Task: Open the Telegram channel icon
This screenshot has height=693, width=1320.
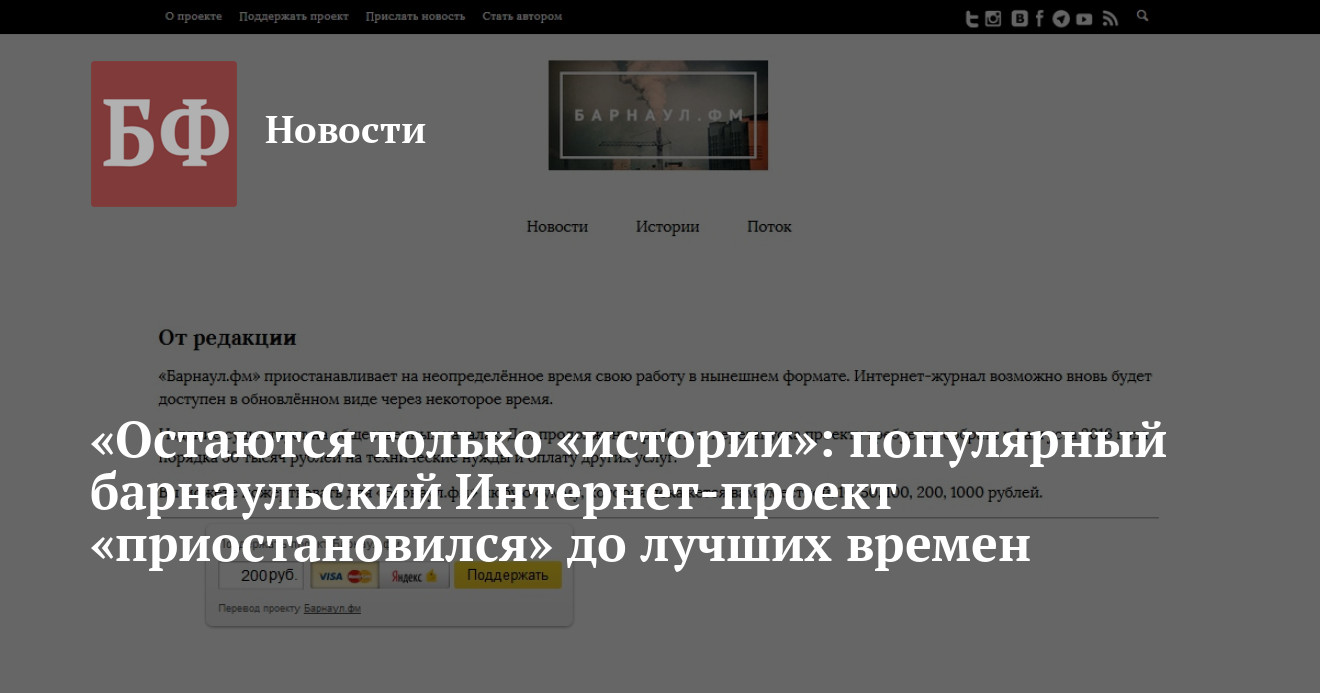Action: 1061,18
